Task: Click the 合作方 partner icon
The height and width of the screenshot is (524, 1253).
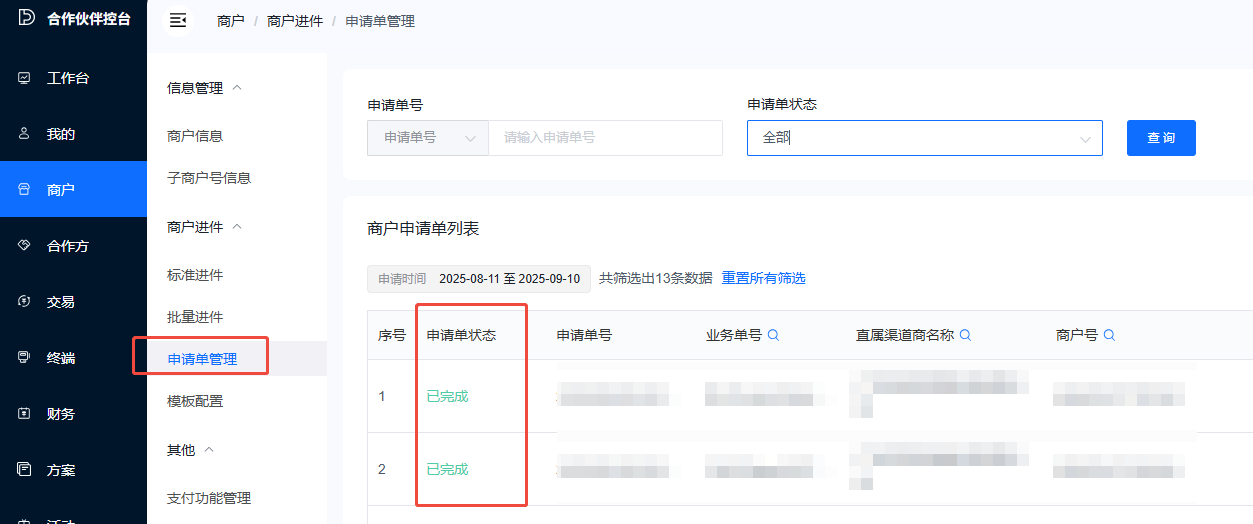Action: coord(24,246)
